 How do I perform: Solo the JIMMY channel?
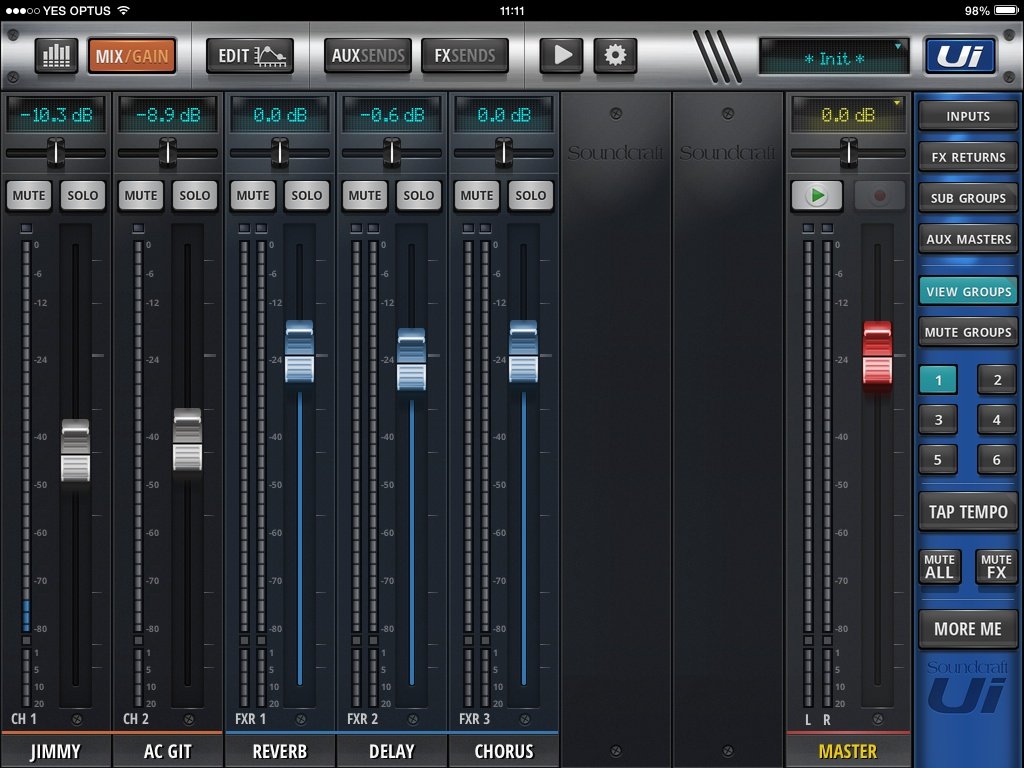point(83,195)
